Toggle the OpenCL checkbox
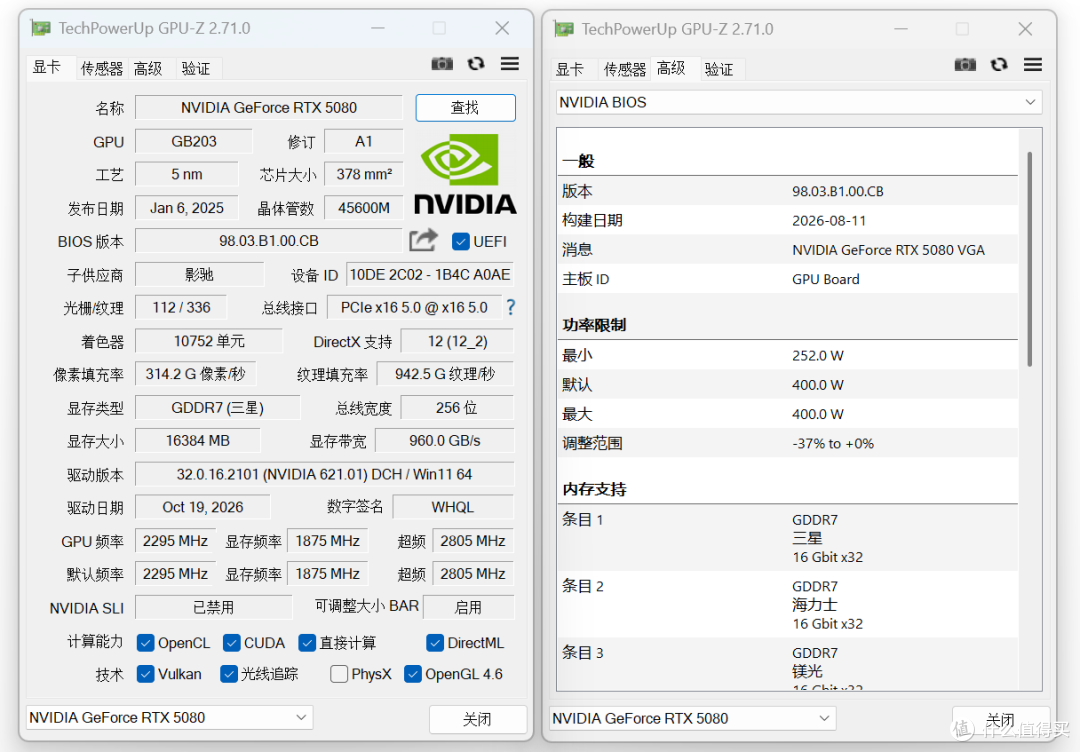Viewport: 1080px width, 752px height. pos(145,643)
